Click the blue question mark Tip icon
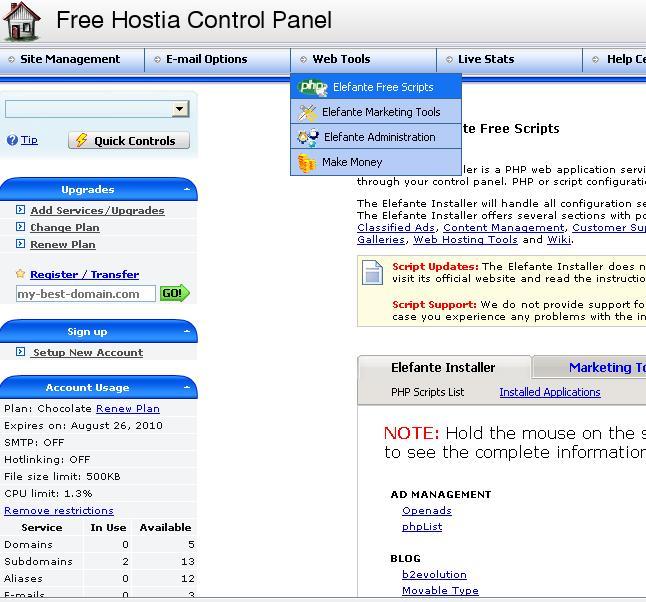 click(12, 140)
